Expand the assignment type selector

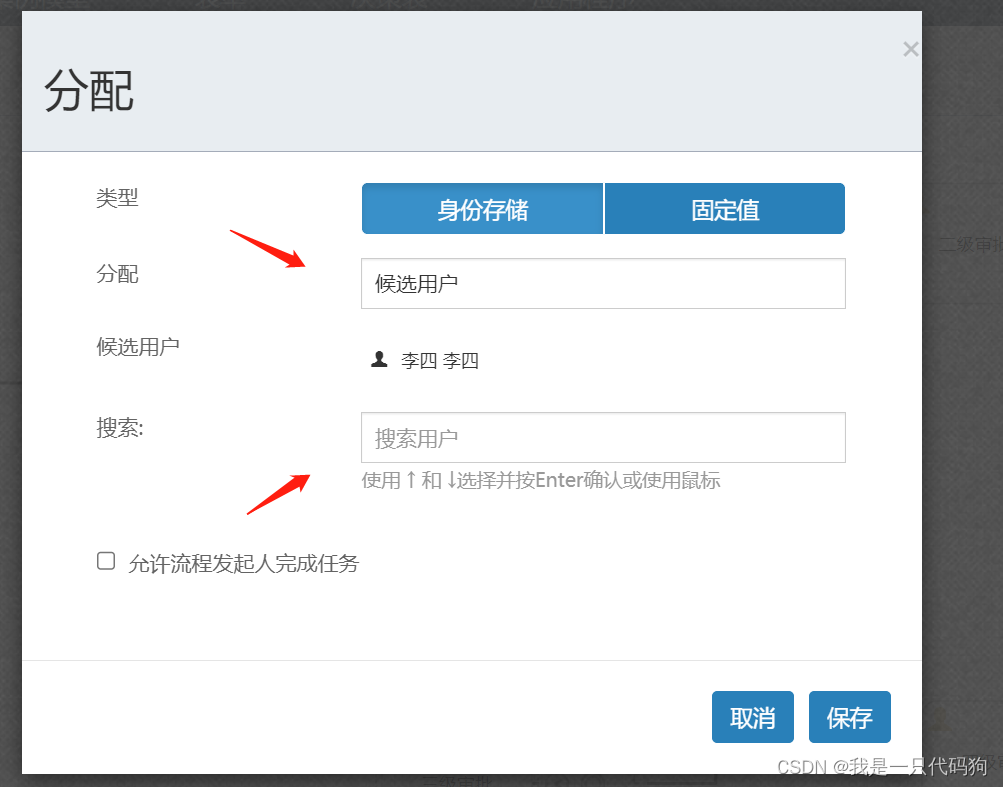coord(602,283)
